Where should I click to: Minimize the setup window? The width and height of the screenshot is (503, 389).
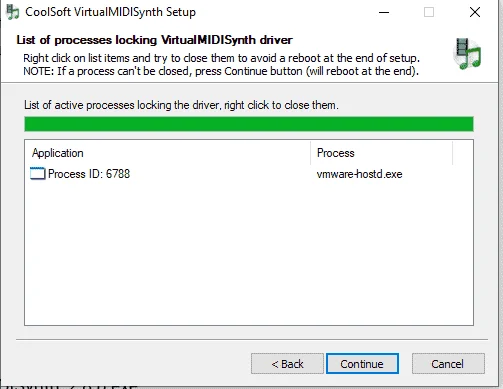pyautogui.click(x=384, y=13)
